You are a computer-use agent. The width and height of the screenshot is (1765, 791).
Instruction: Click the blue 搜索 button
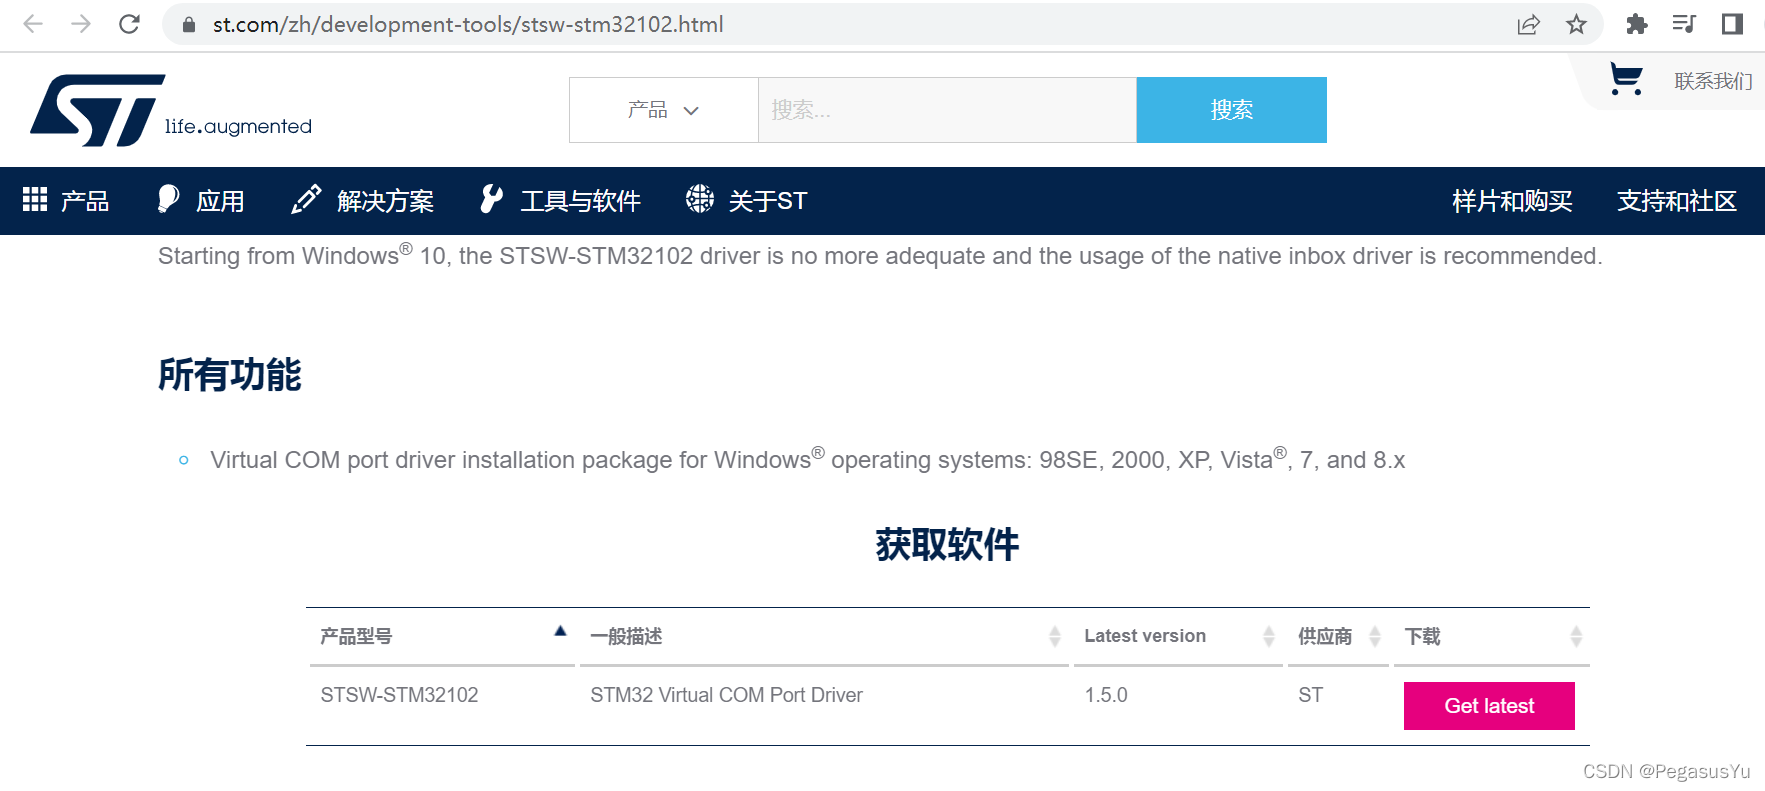pyautogui.click(x=1232, y=110)
